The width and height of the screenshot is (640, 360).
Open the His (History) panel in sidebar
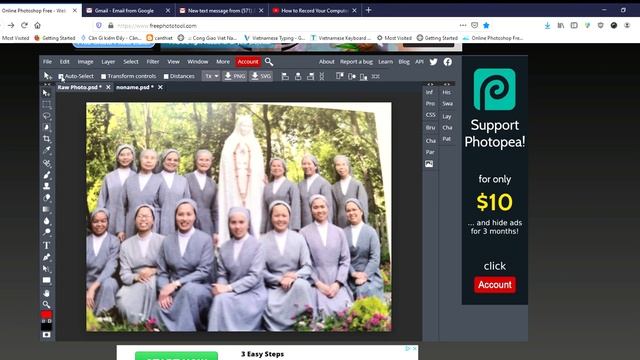click(447, 92)
